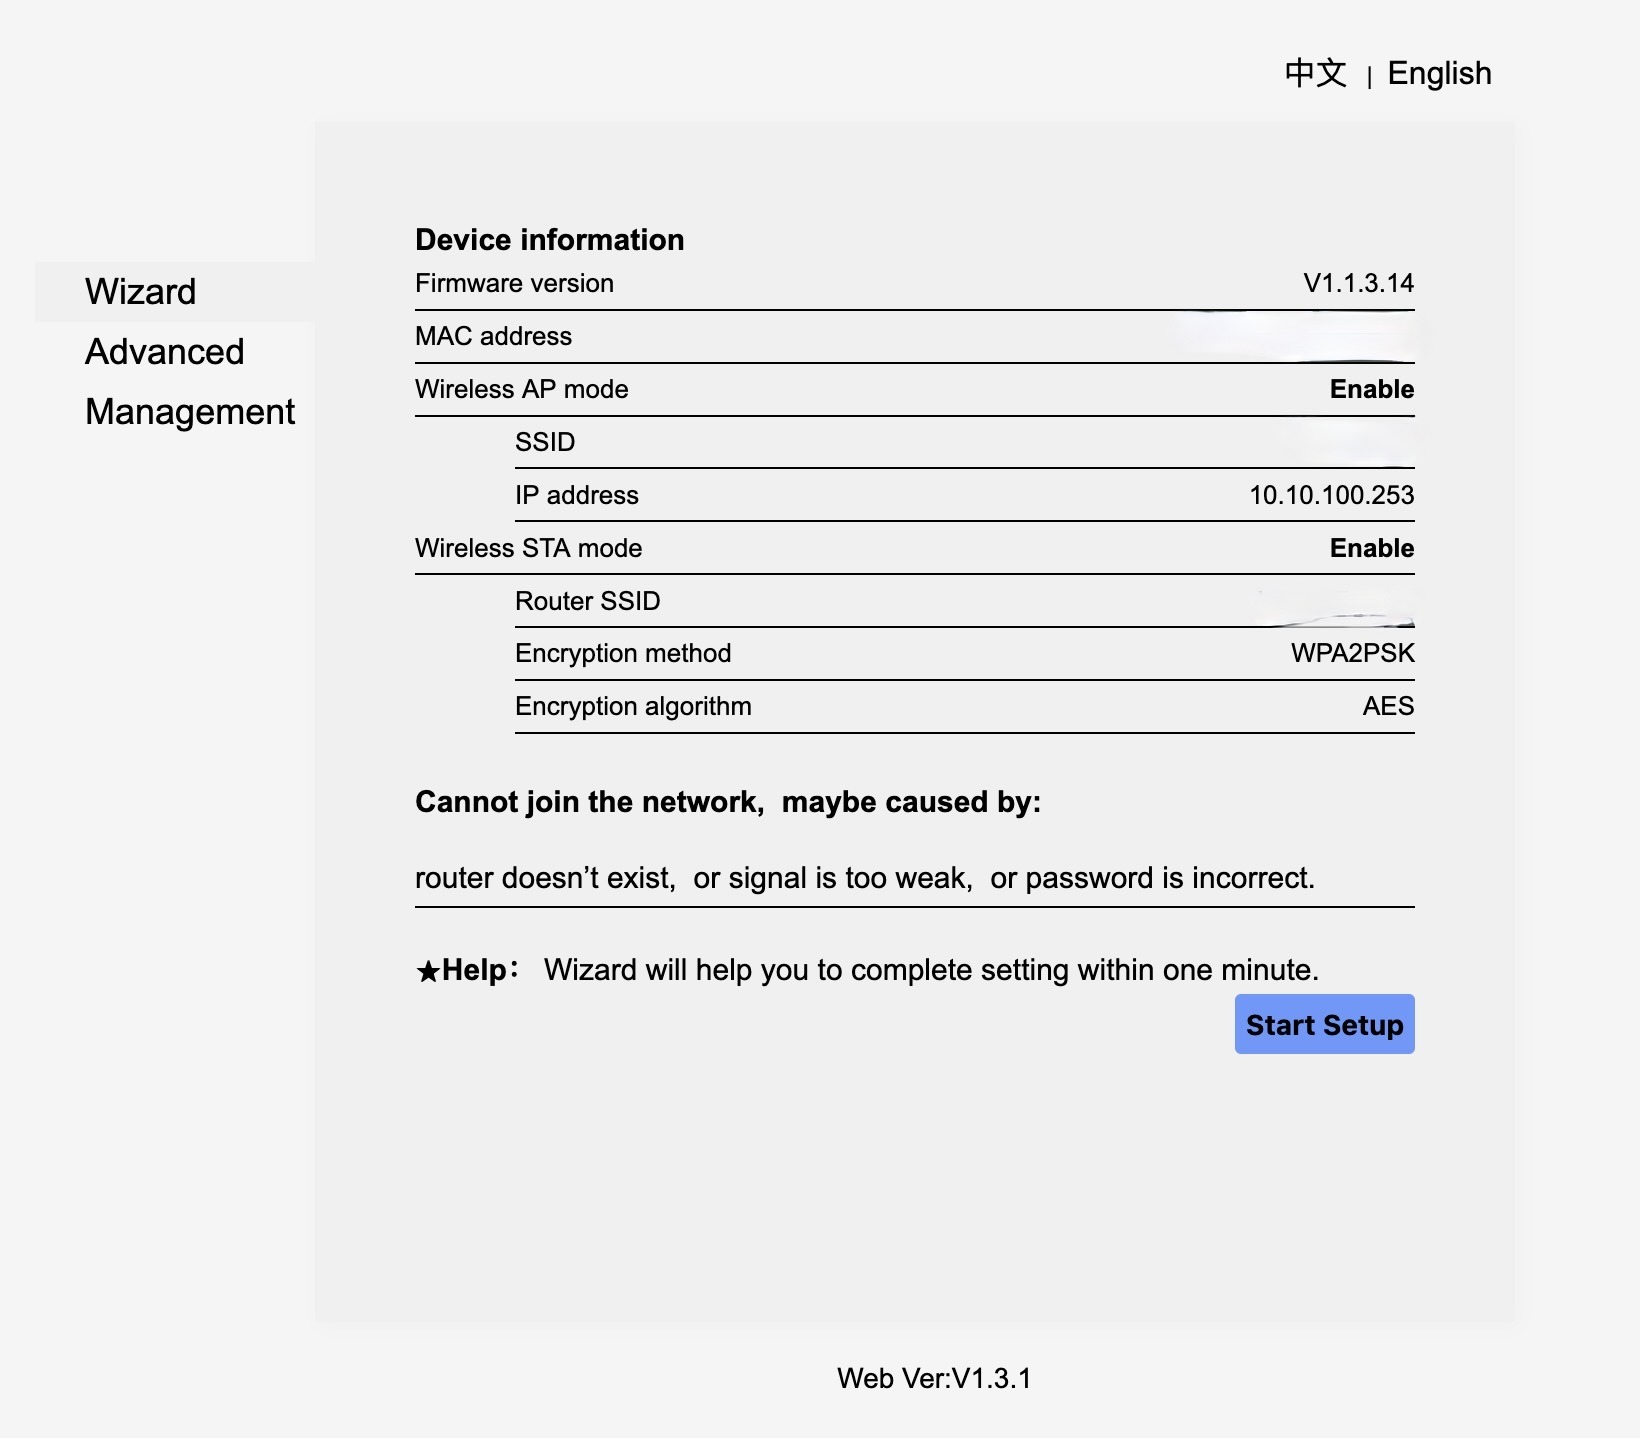Switch the language to English
Viewport: 1640px width, 1438px height.
coord(1439,74)
